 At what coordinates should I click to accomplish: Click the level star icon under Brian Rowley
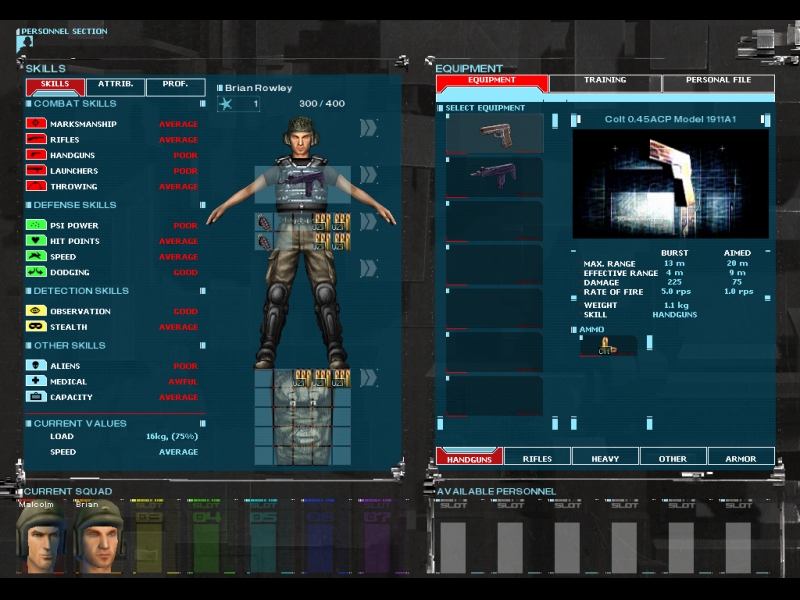tap(227, 104)
